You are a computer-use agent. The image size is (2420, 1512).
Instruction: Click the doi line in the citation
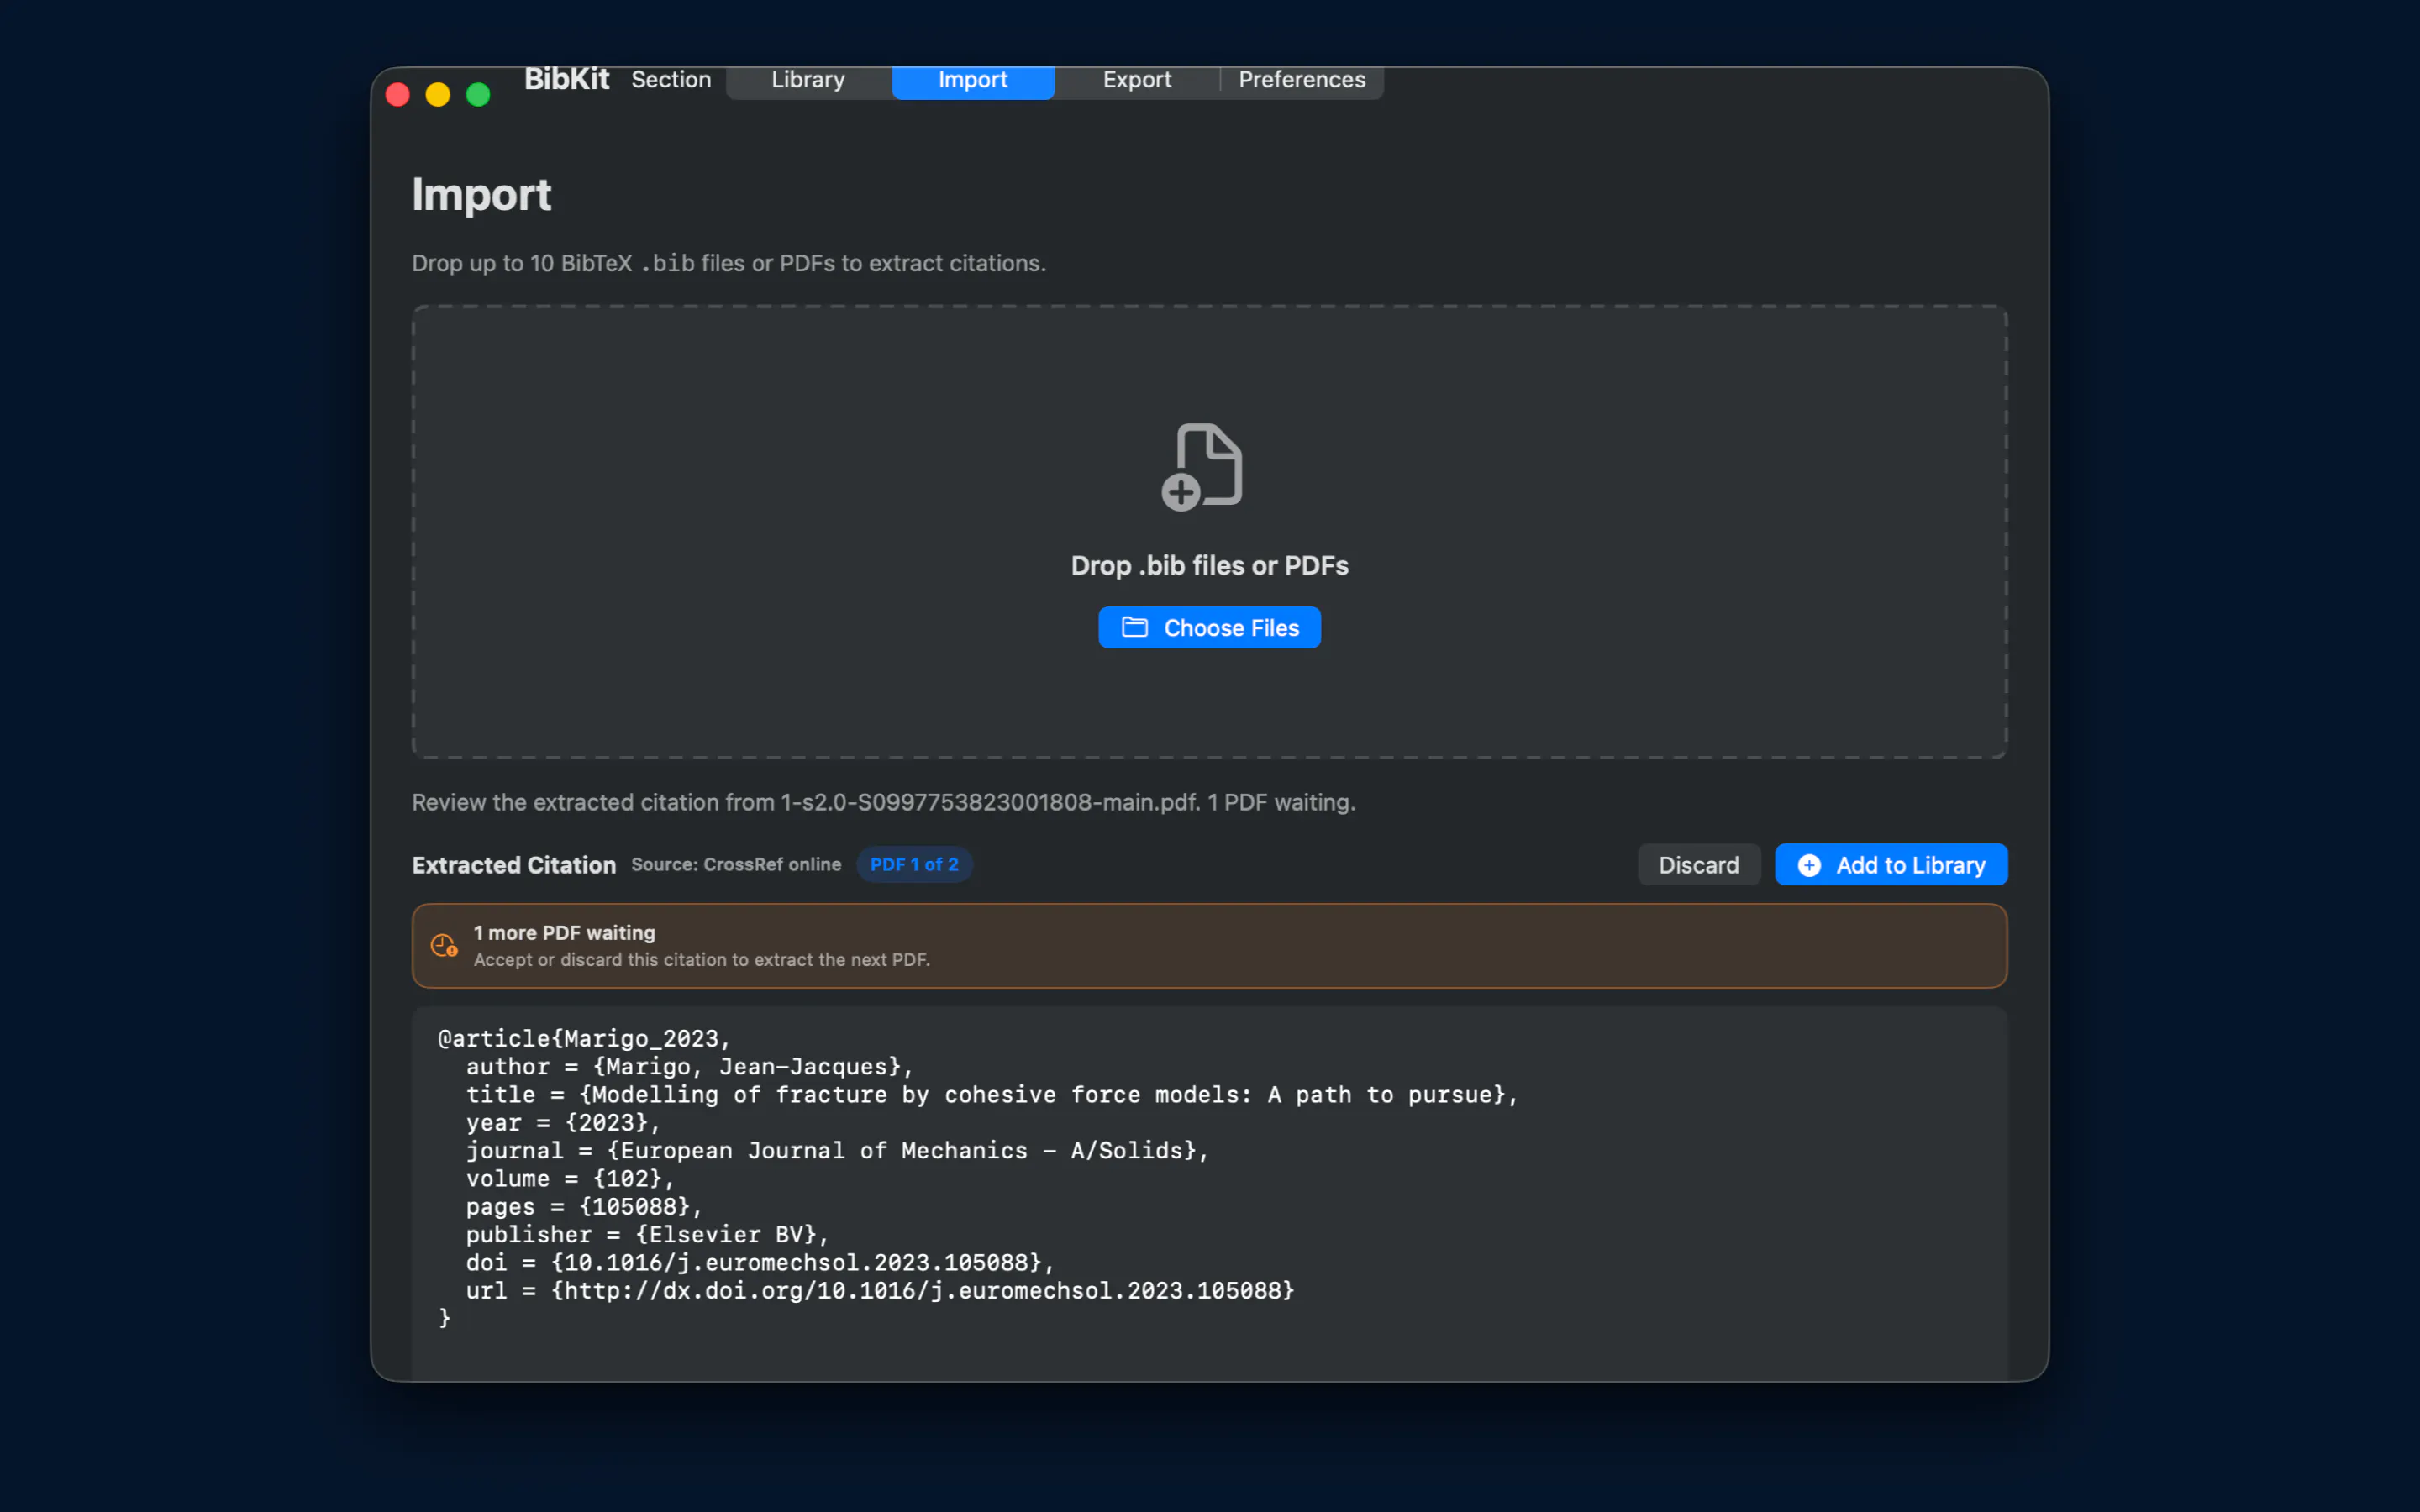click(760, 1263)
